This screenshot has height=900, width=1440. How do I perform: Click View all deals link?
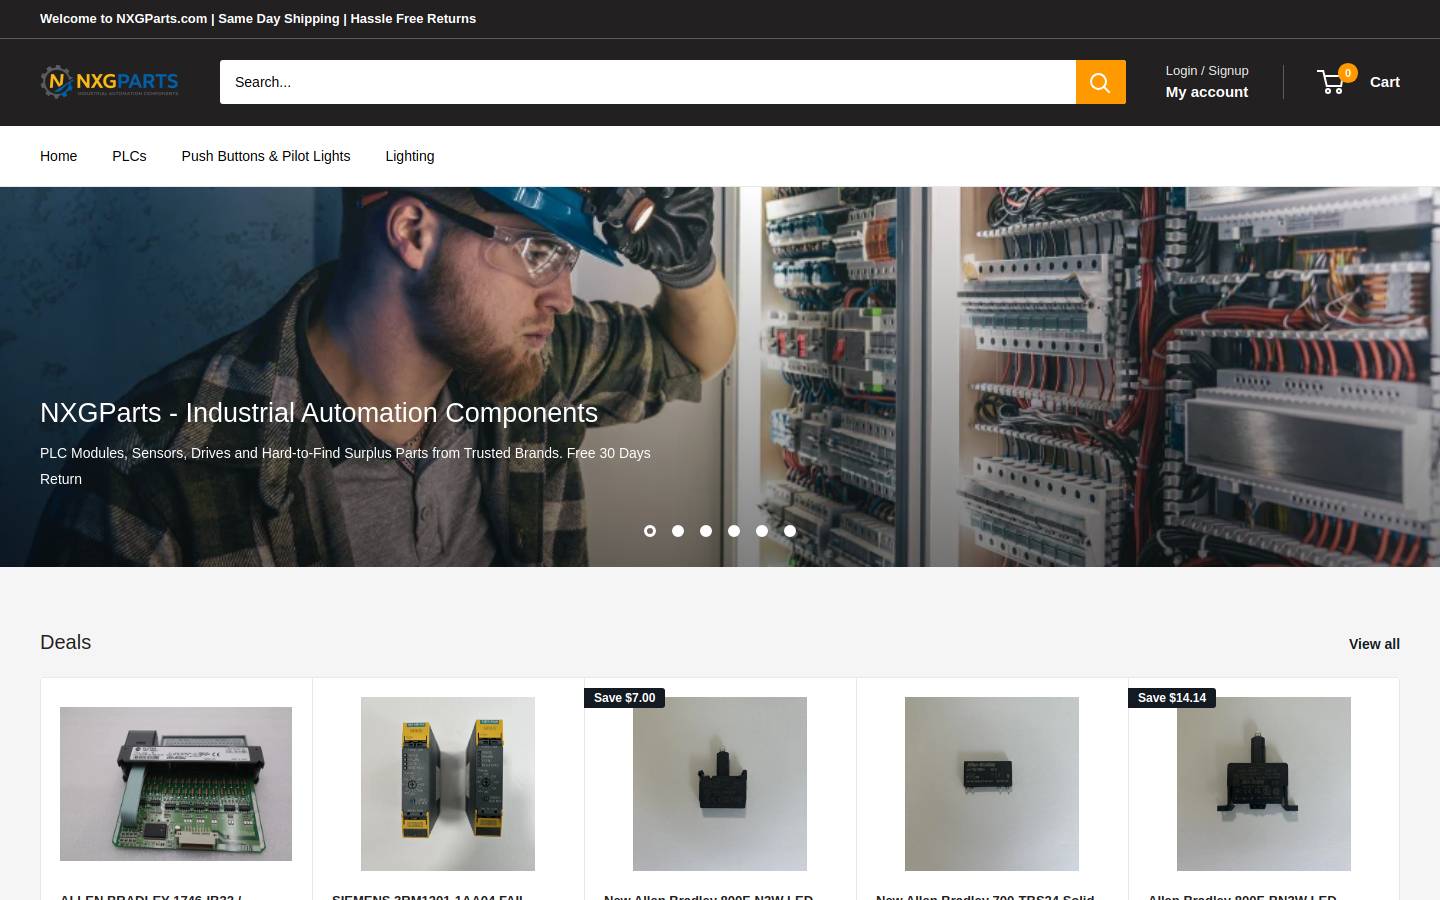pyautogui.click(x=1374, y=644)
